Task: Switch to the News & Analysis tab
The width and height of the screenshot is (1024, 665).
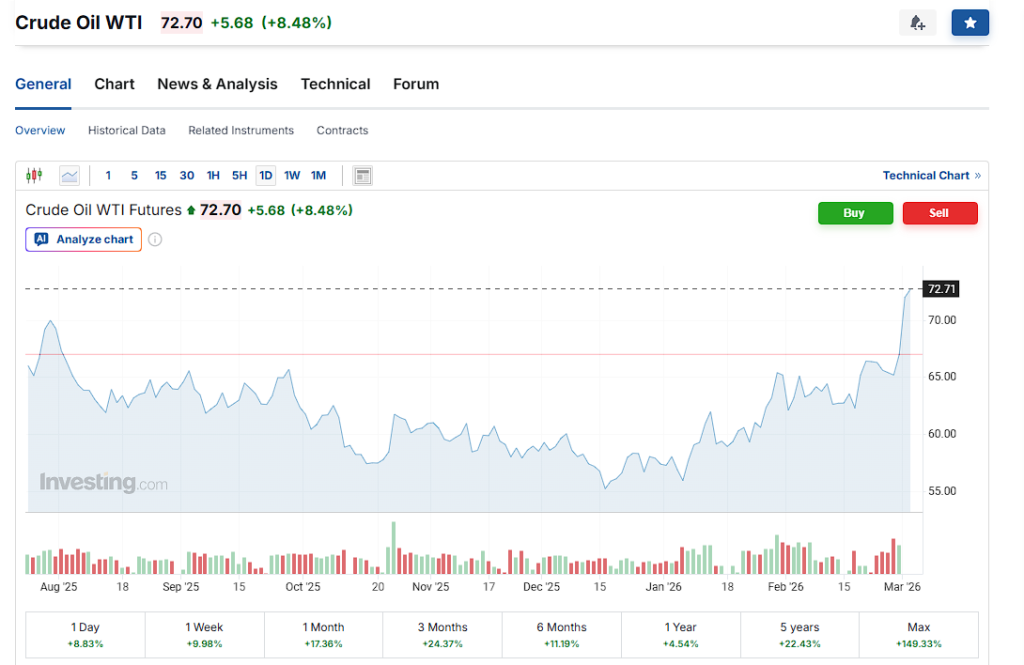Action: tap(217, 84)
